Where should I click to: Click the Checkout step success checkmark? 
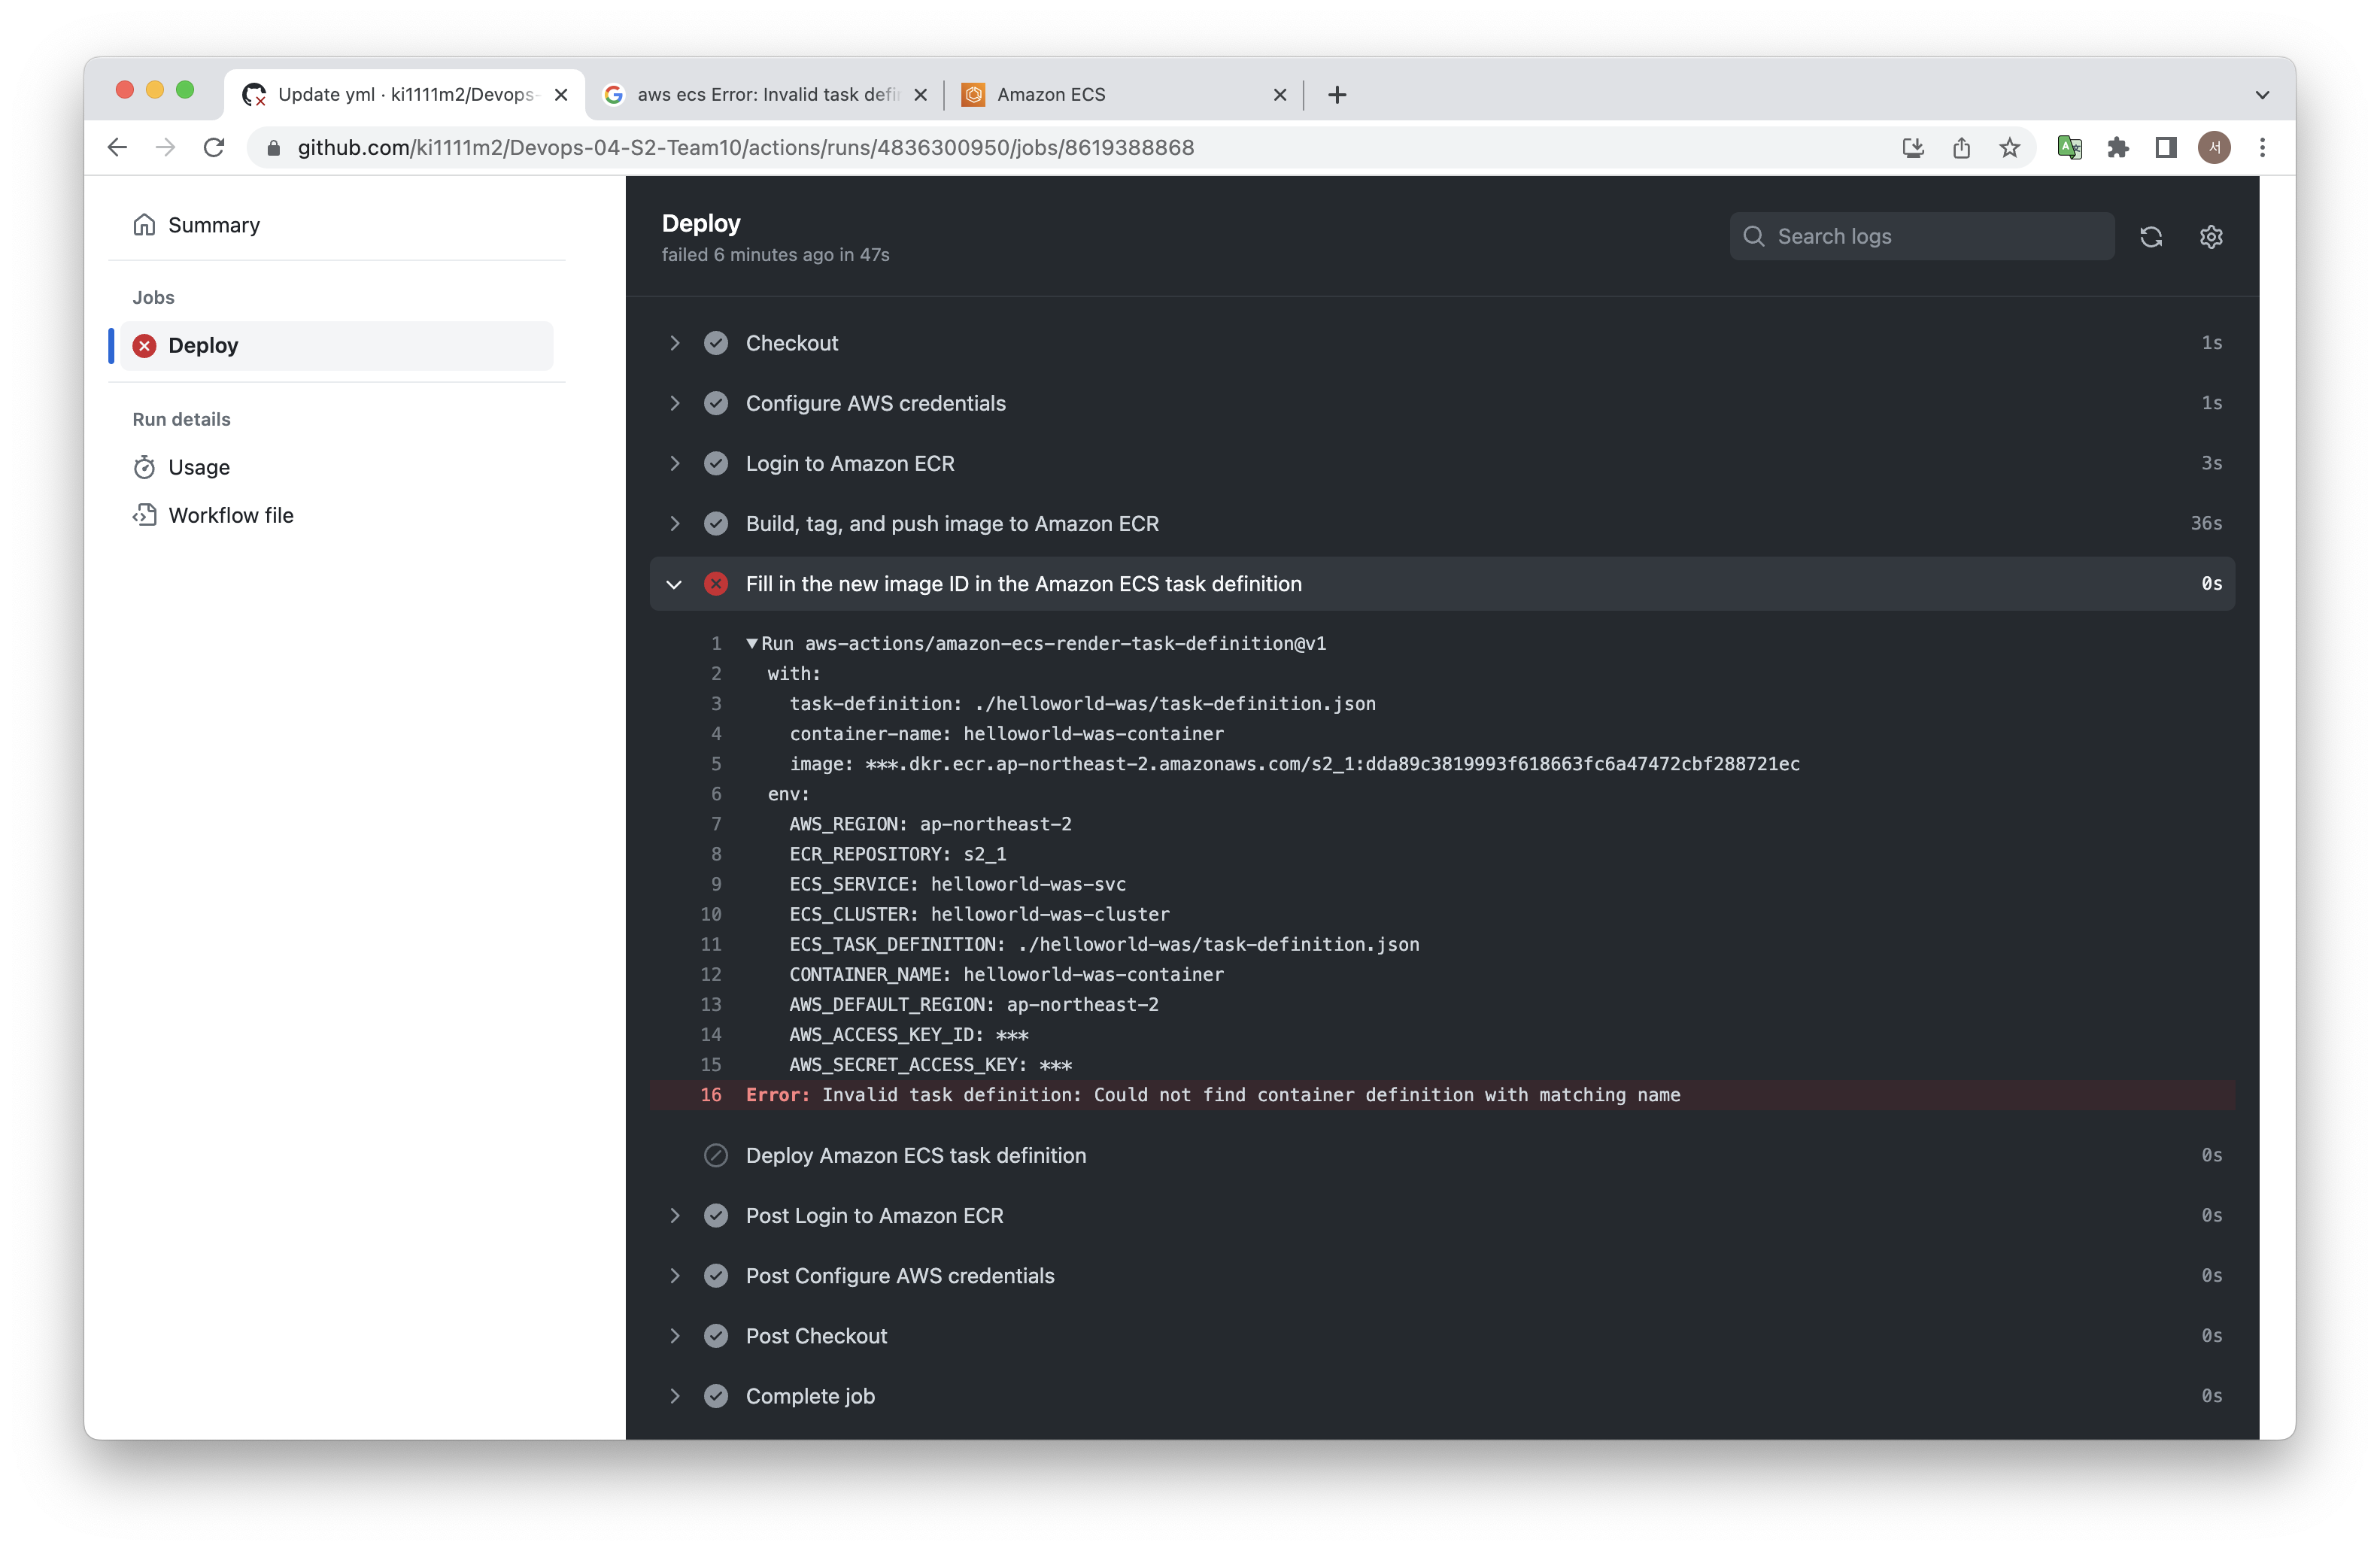[716, 343]
